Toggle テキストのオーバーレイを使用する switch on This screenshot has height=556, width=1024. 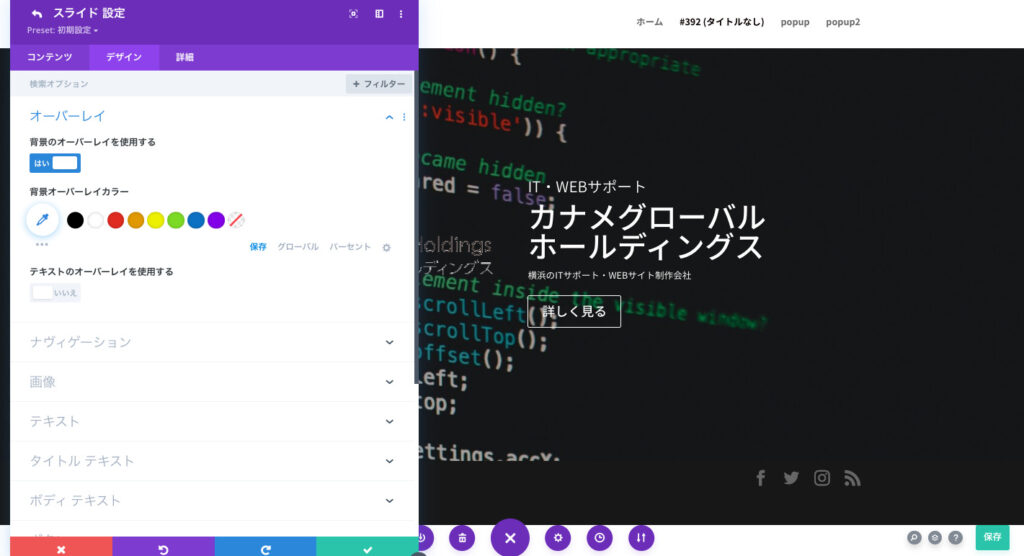[55, 292]
